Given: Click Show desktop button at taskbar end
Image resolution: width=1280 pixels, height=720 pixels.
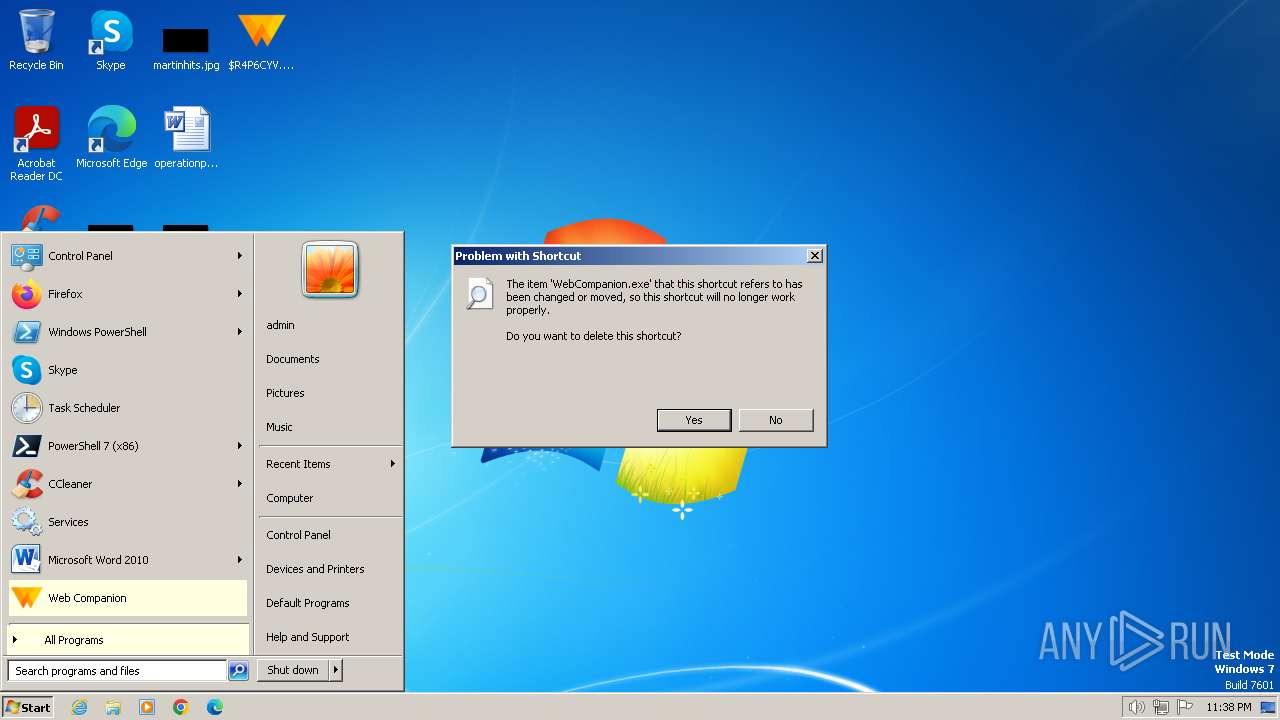Looking at the screenshot, I should (x=1268, y=707).
